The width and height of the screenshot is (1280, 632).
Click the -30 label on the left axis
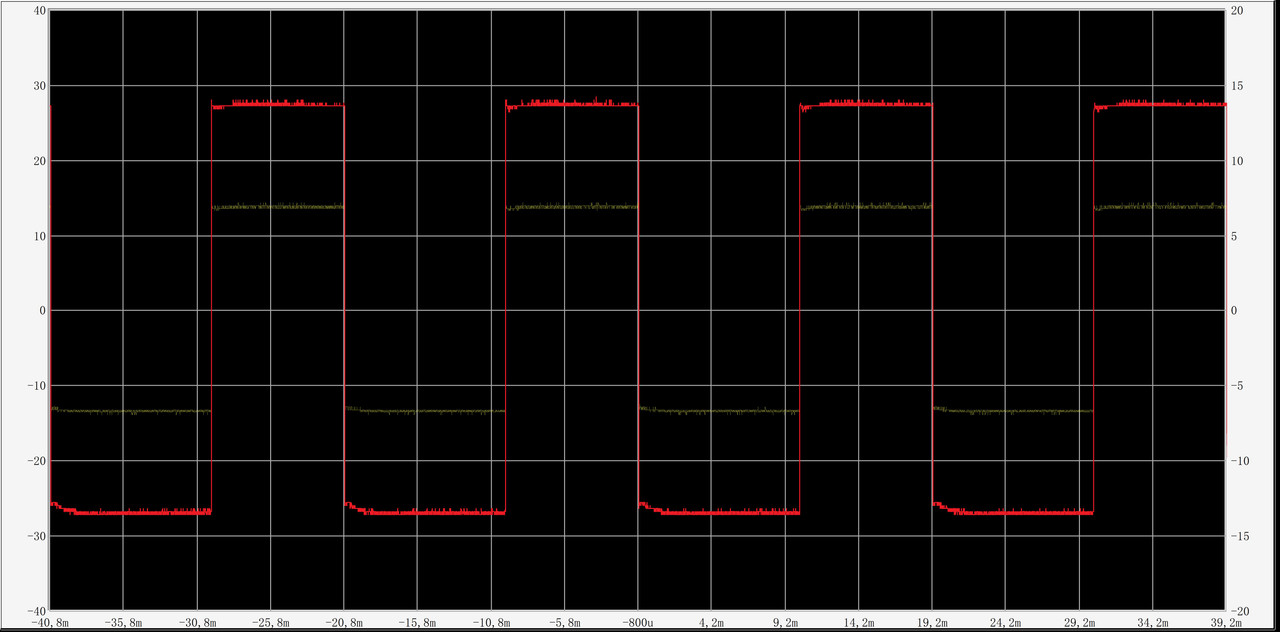tap(35, 535)
